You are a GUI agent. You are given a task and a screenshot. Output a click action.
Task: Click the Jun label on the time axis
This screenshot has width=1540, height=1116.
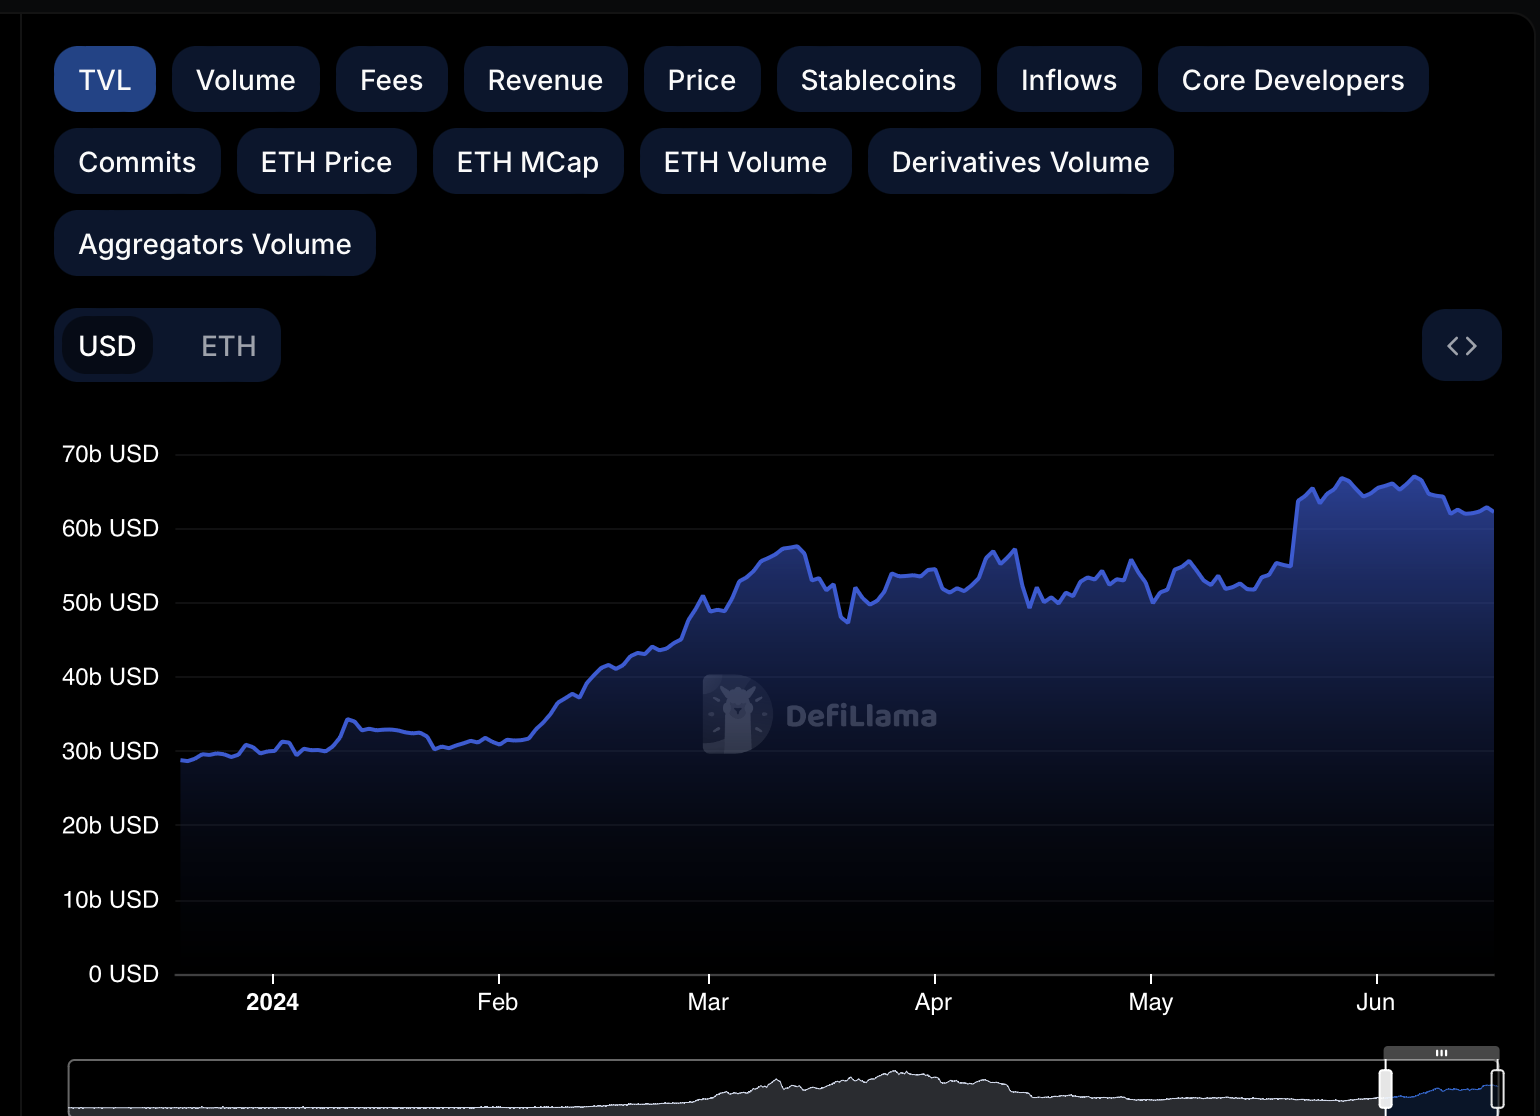click(1375, 1002)
